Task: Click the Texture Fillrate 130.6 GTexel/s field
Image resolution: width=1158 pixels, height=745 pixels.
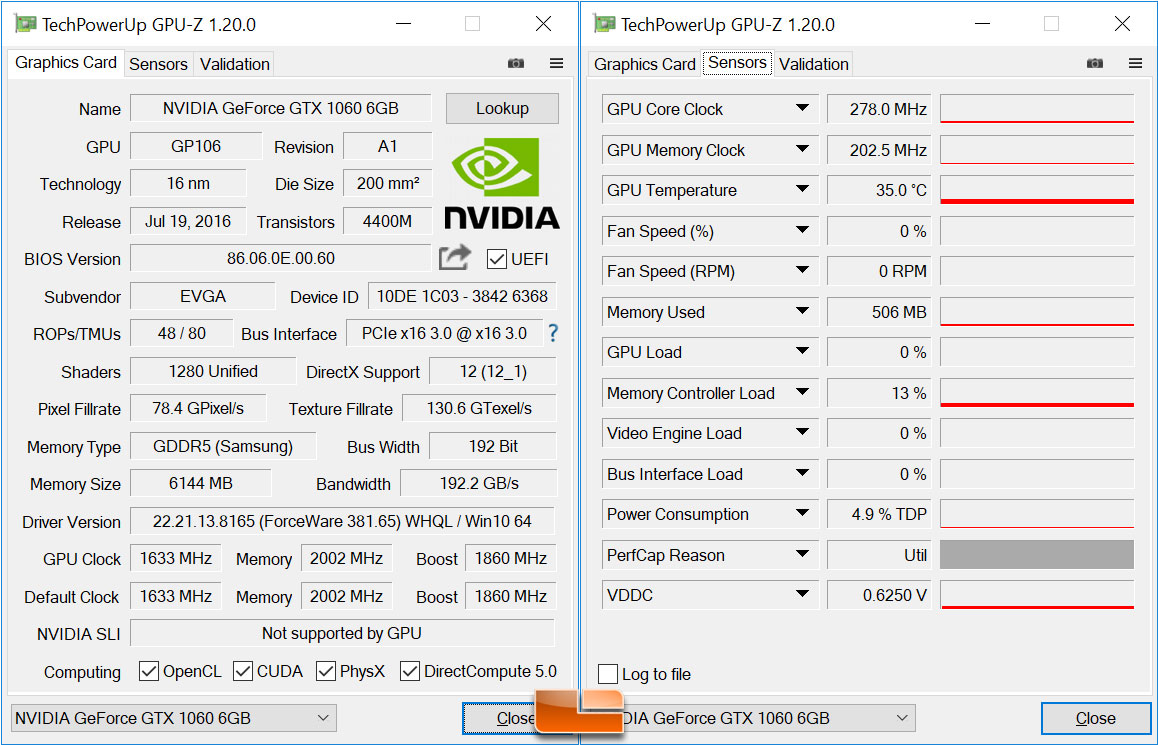Action: (x=479, y=408)
